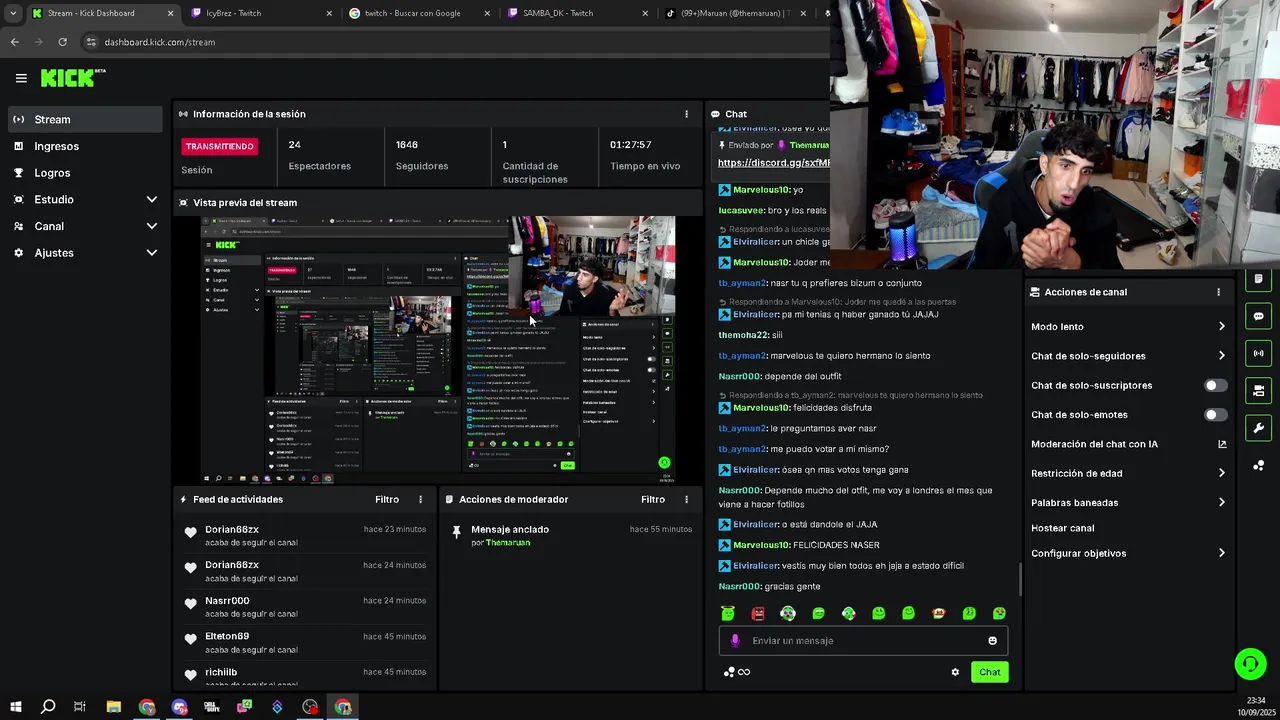Open chat settings gear icon
The height and width of the screenshot is (720, 1280).
coord(955,672)
